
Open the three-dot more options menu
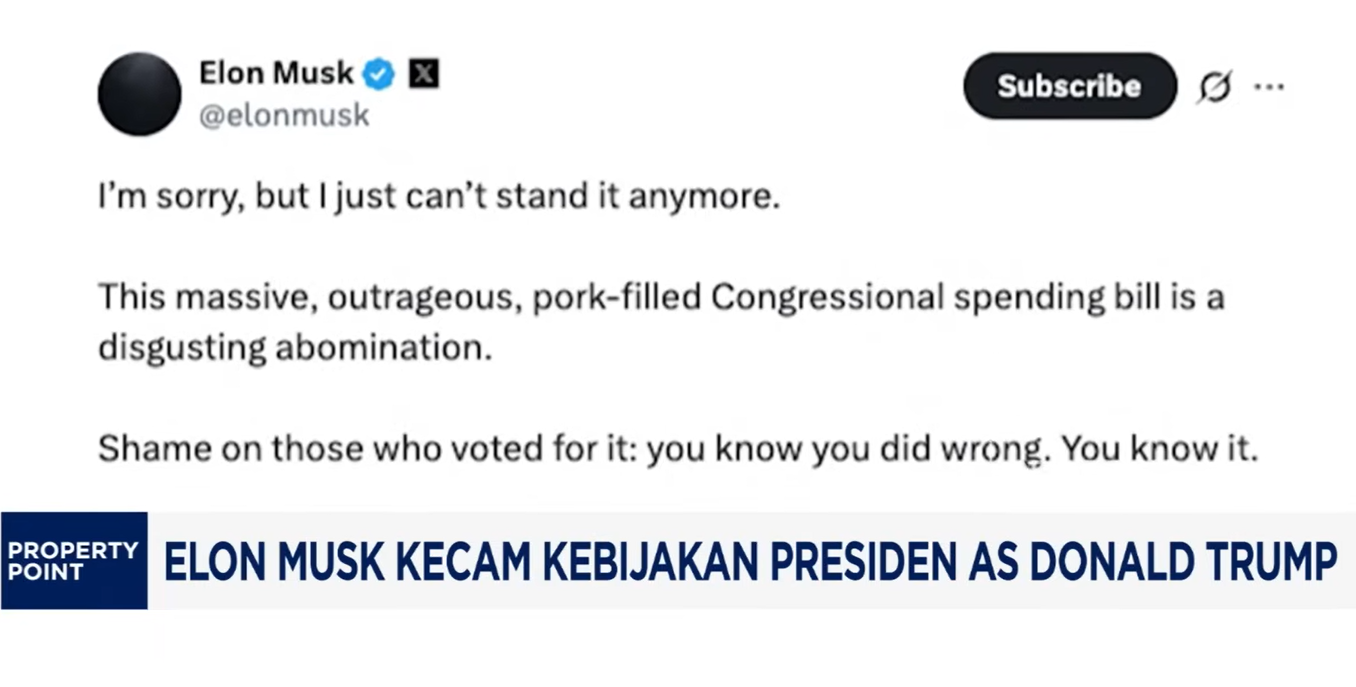1269,87
